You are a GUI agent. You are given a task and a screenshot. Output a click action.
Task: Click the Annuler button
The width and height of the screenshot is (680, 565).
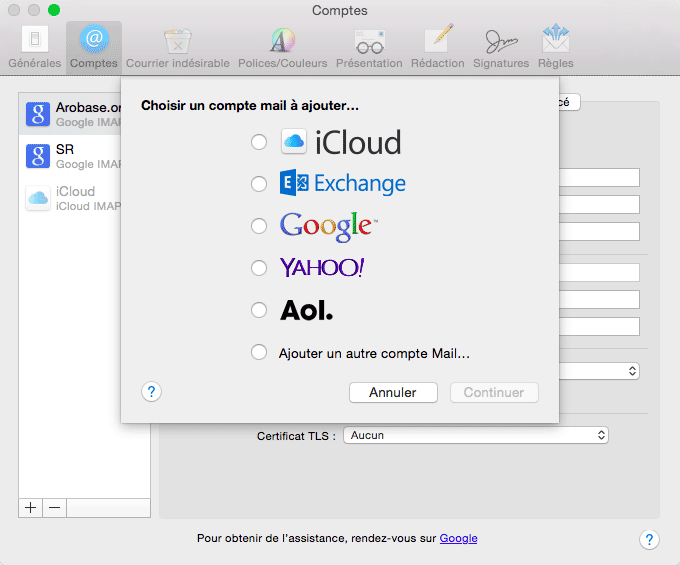[x=393, y=392]
